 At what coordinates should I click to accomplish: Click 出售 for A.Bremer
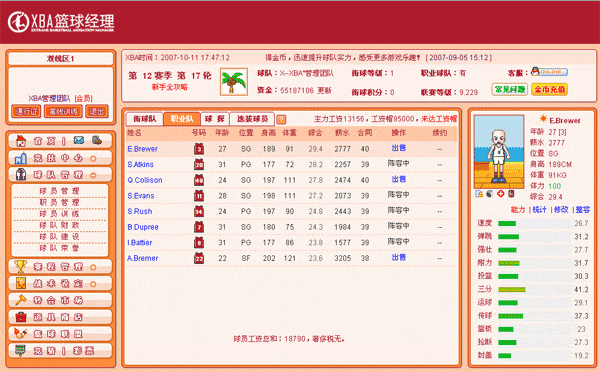(399, 257)
